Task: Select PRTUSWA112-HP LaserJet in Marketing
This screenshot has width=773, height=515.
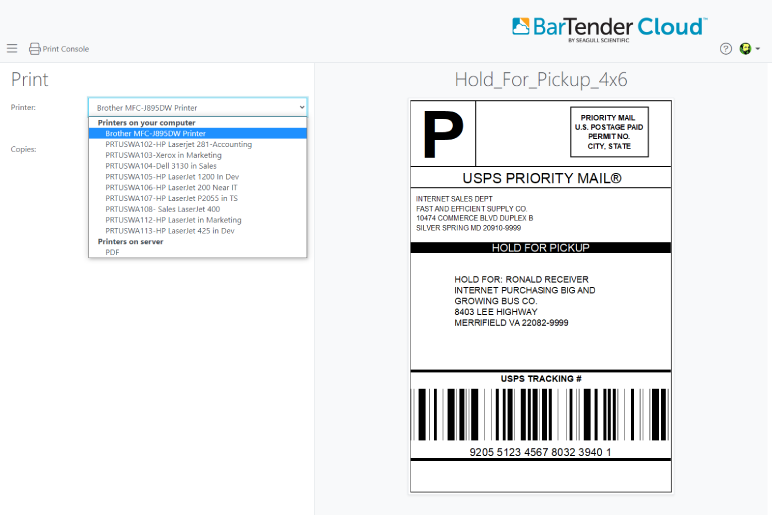Action: click(x=198, y=220)
